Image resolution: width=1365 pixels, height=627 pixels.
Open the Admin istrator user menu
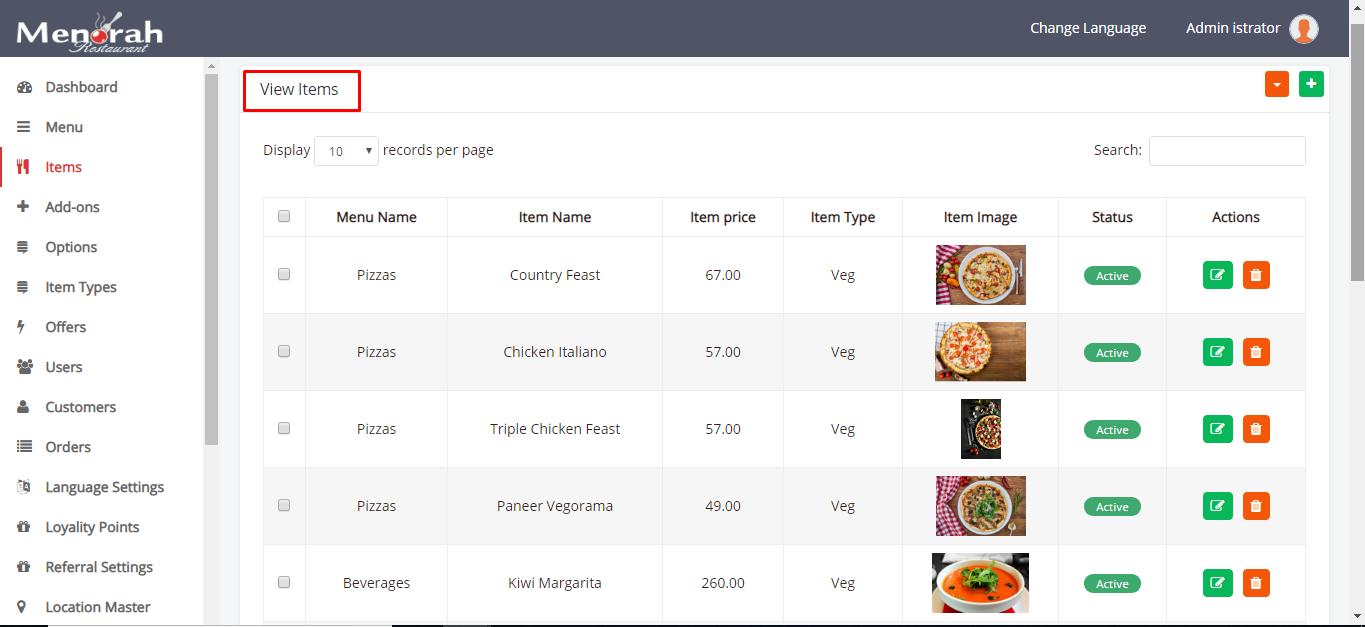[x=1232, y=28]
